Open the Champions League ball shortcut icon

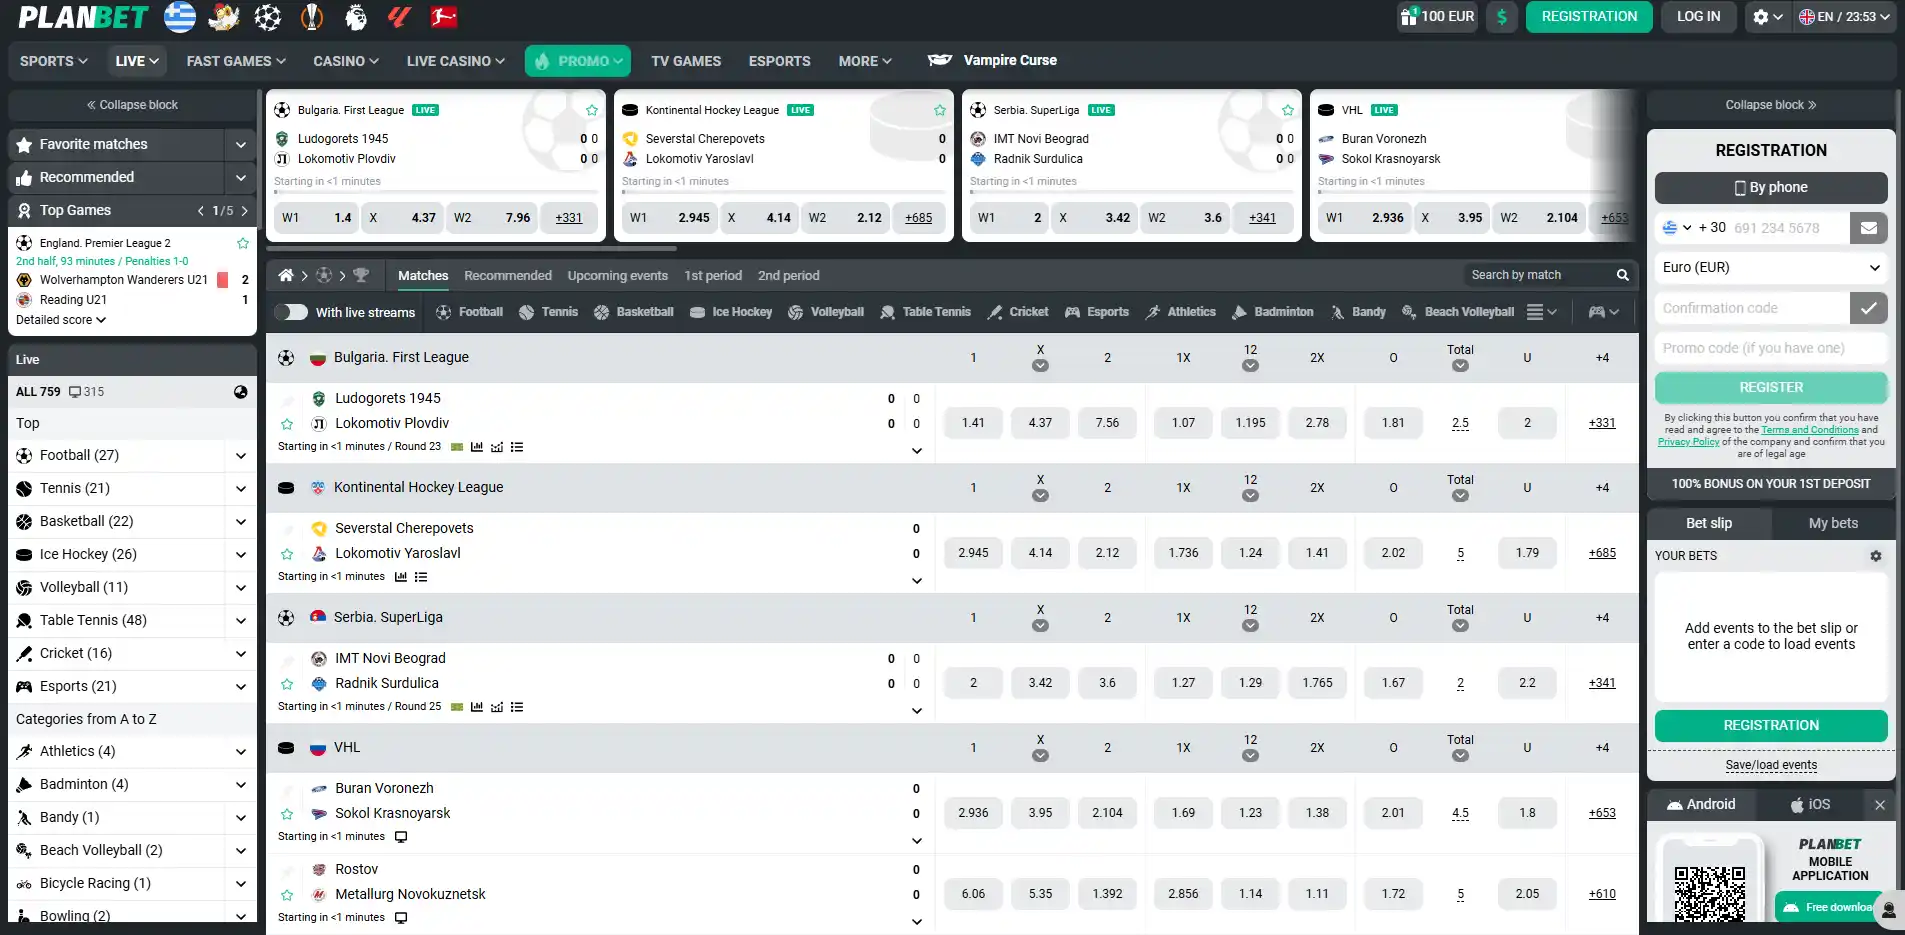[x=267, y=16]
